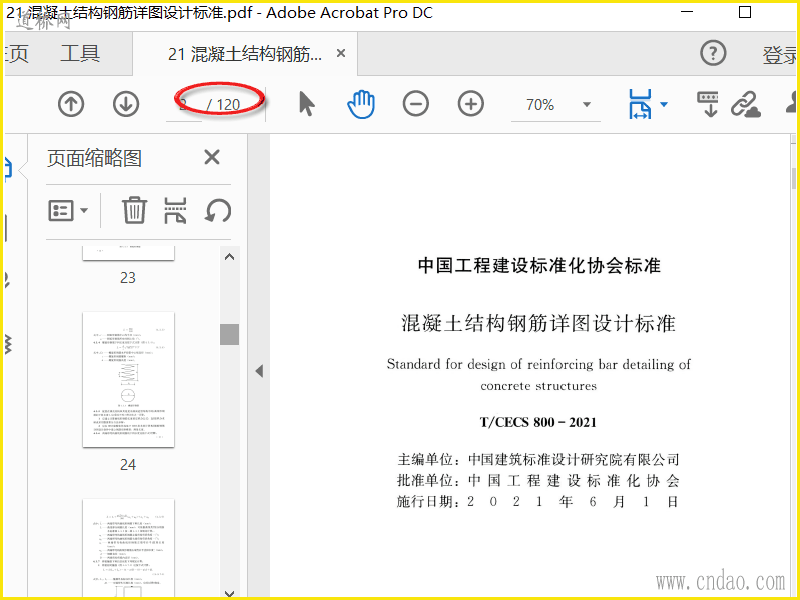The height and width of the screenshot is (600, 800).
Task: Open the thumbnail options menu dropdown
Action: click(x=68, y=210)
